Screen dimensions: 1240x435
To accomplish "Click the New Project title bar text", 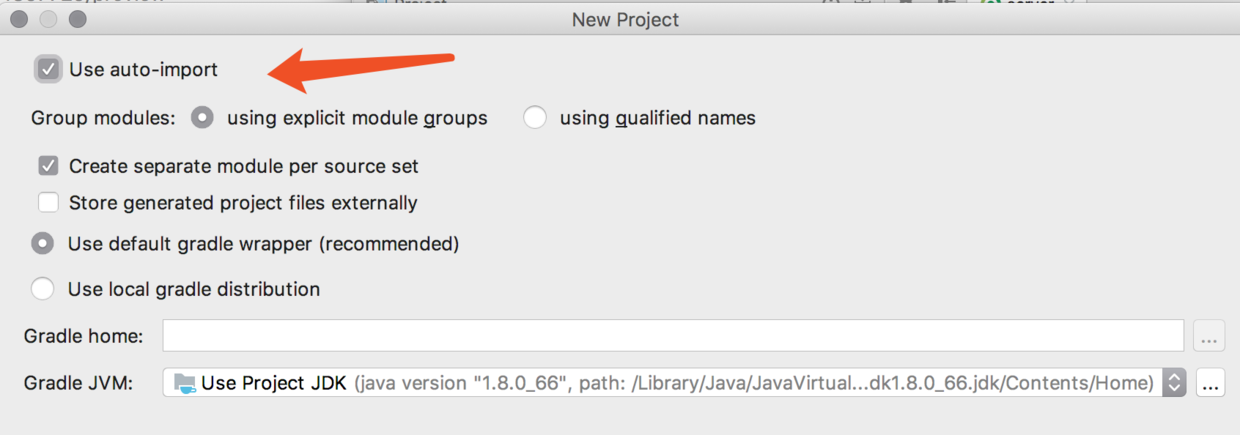I will 625,19.
